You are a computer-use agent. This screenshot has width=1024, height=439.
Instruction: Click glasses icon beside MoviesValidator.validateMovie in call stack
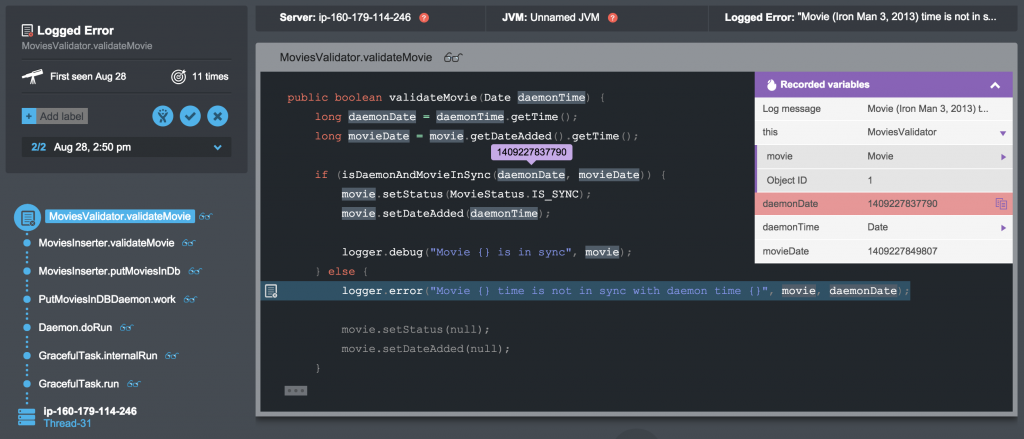pos(207,216)
